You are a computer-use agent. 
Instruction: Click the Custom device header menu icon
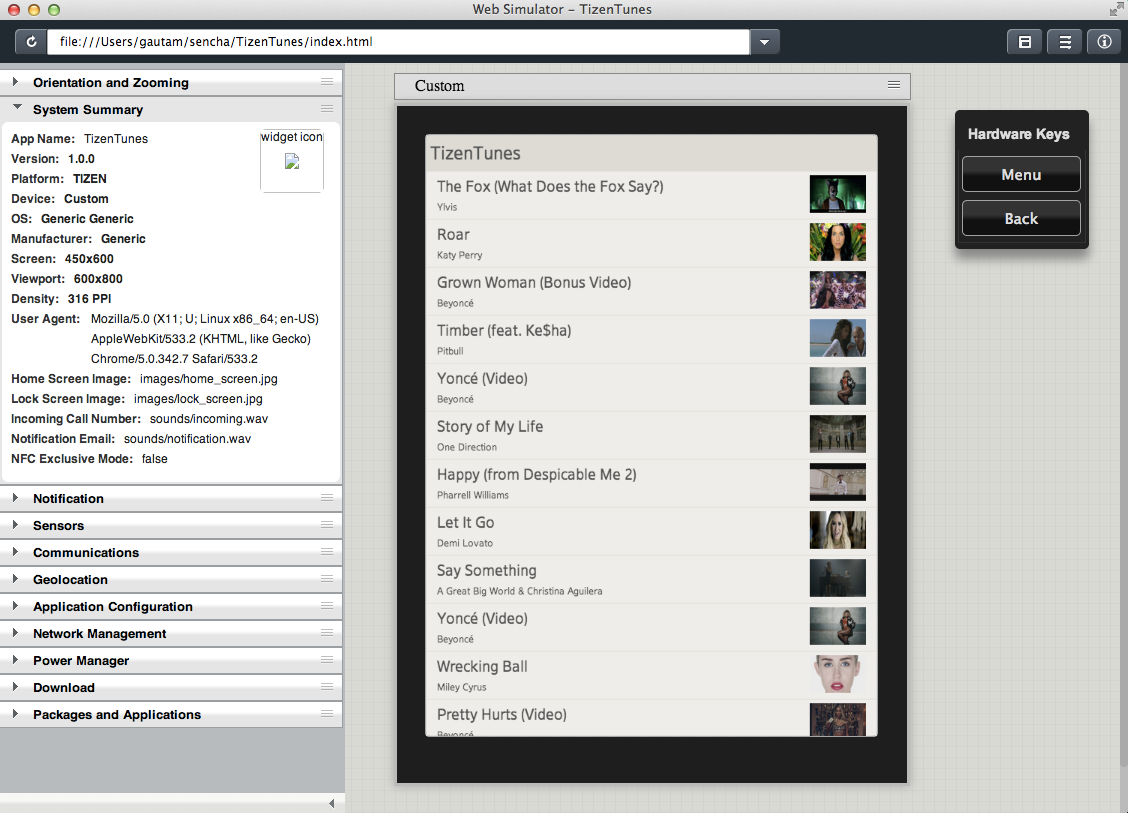click(893, 84)
